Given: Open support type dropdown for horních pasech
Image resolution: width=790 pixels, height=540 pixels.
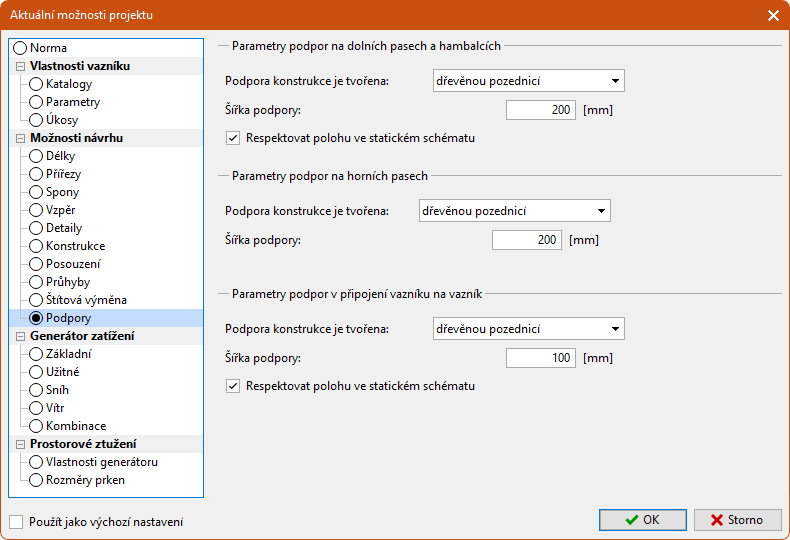Looking at the screenshot, I should point(514,211).
